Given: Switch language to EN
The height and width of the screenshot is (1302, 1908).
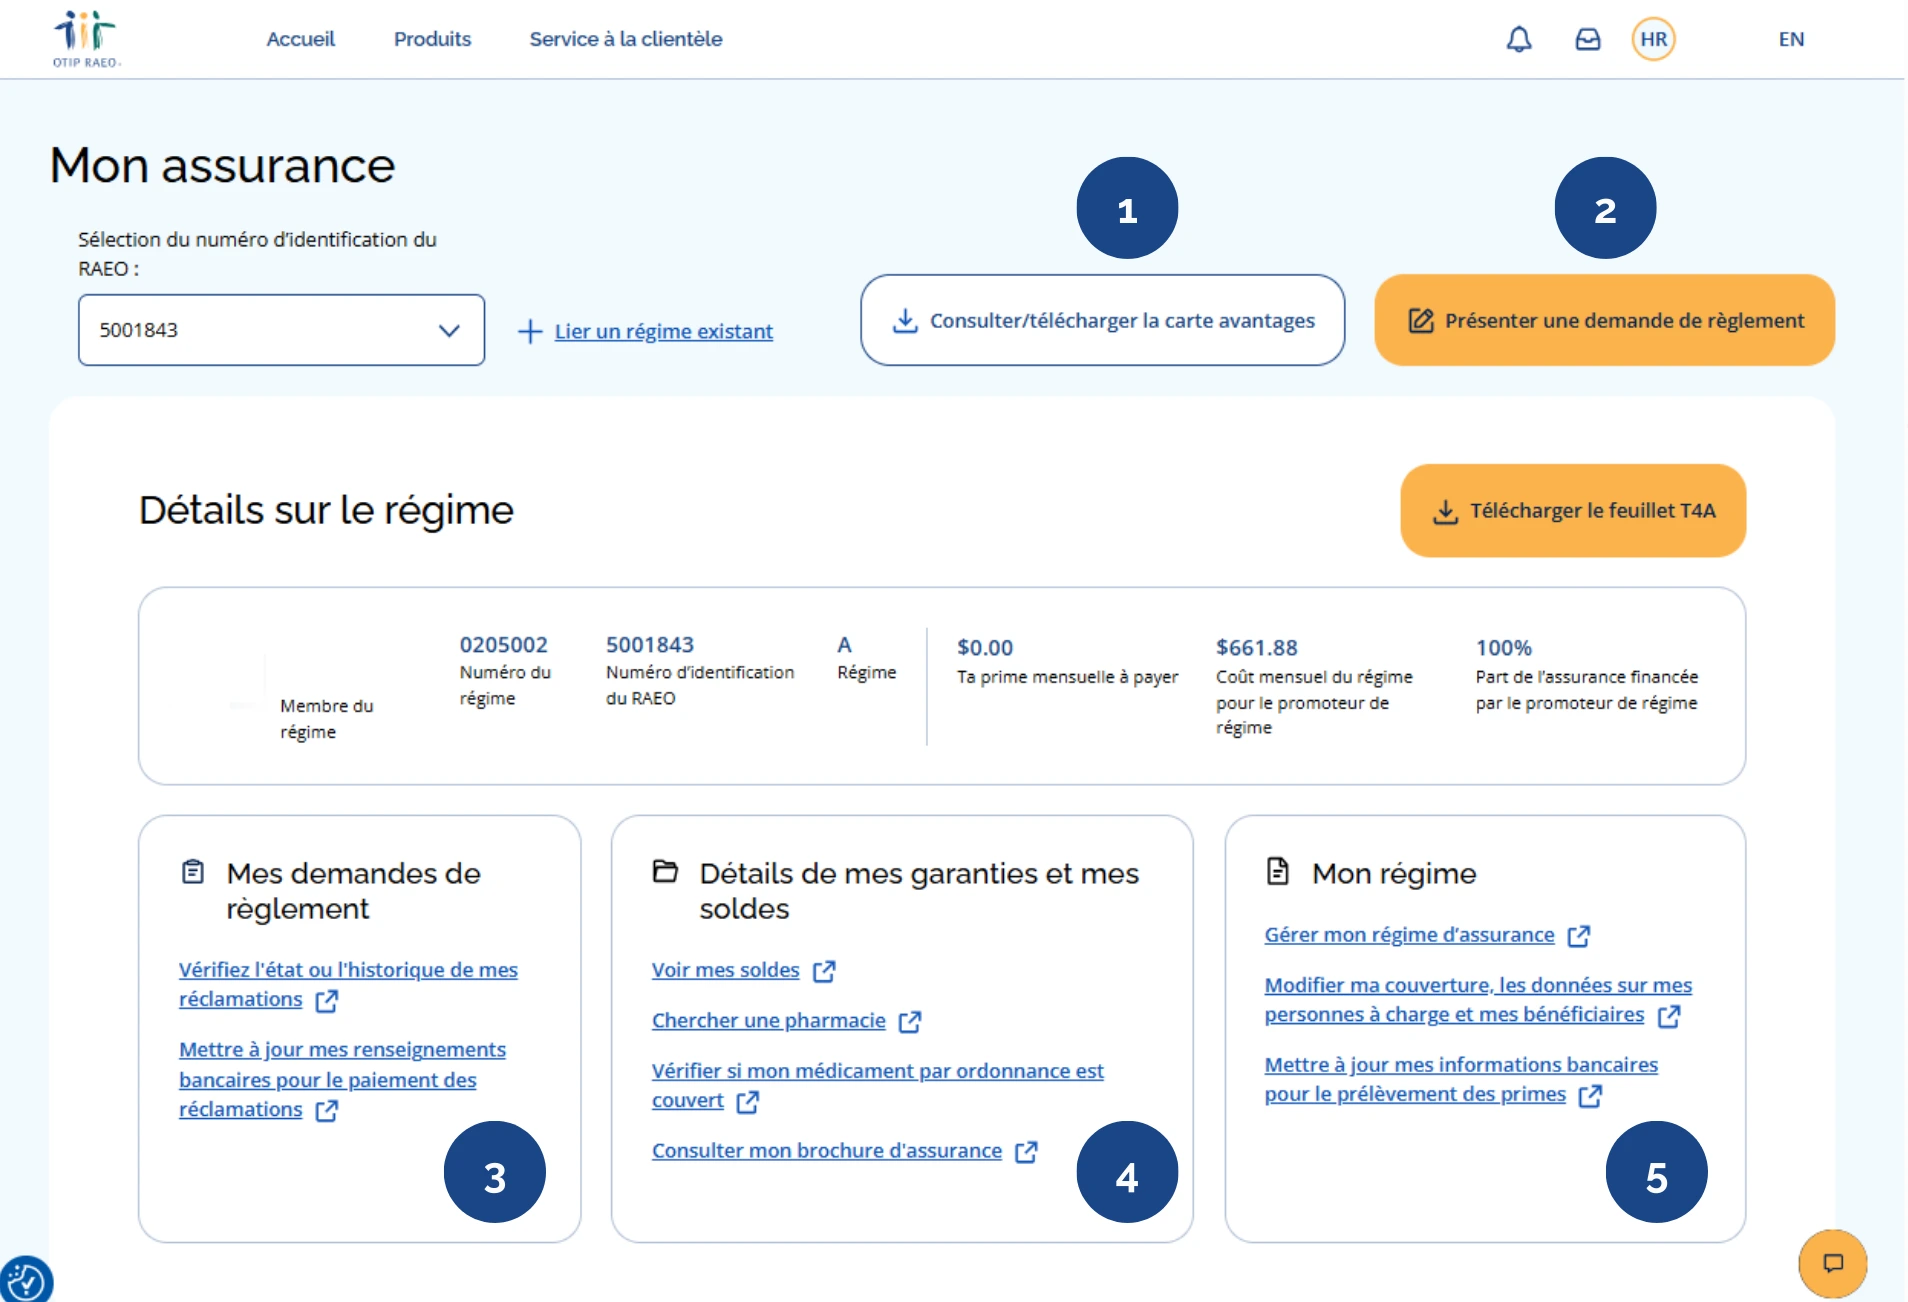Looking at the screenshot, I should pos(1790,39).
